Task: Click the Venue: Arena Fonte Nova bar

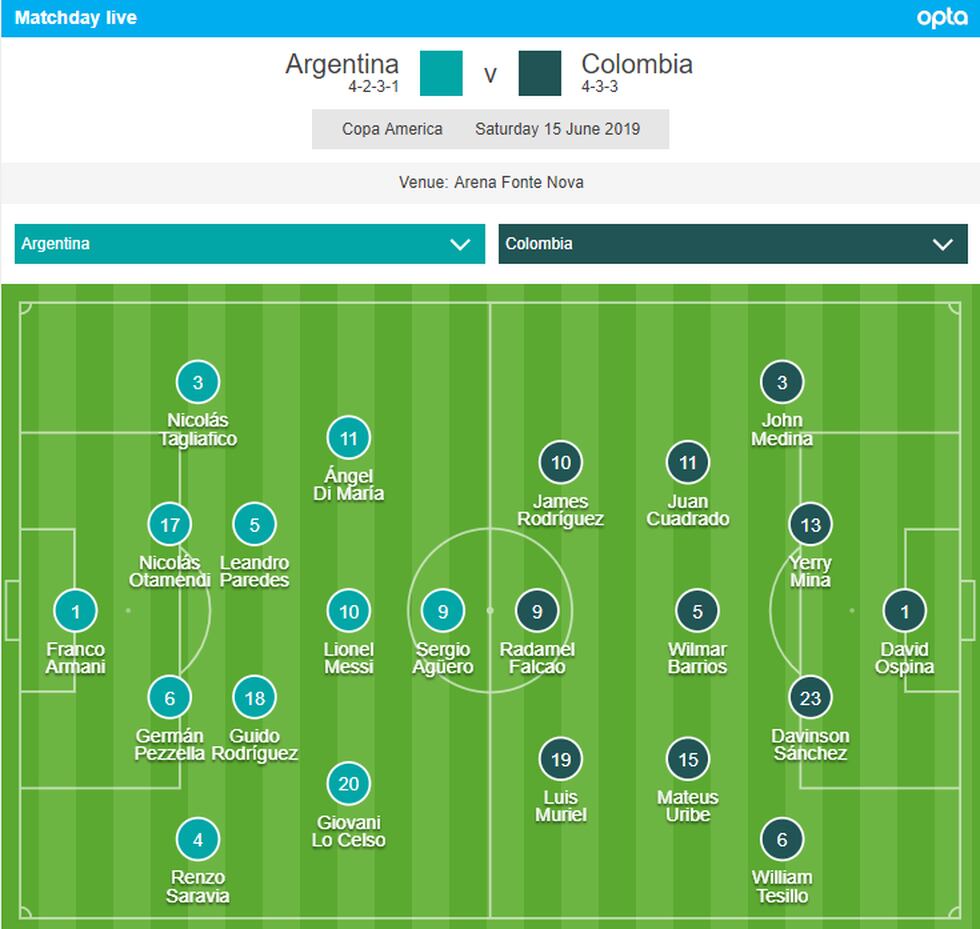Action: pyautogui.click(x=490, y=183)
